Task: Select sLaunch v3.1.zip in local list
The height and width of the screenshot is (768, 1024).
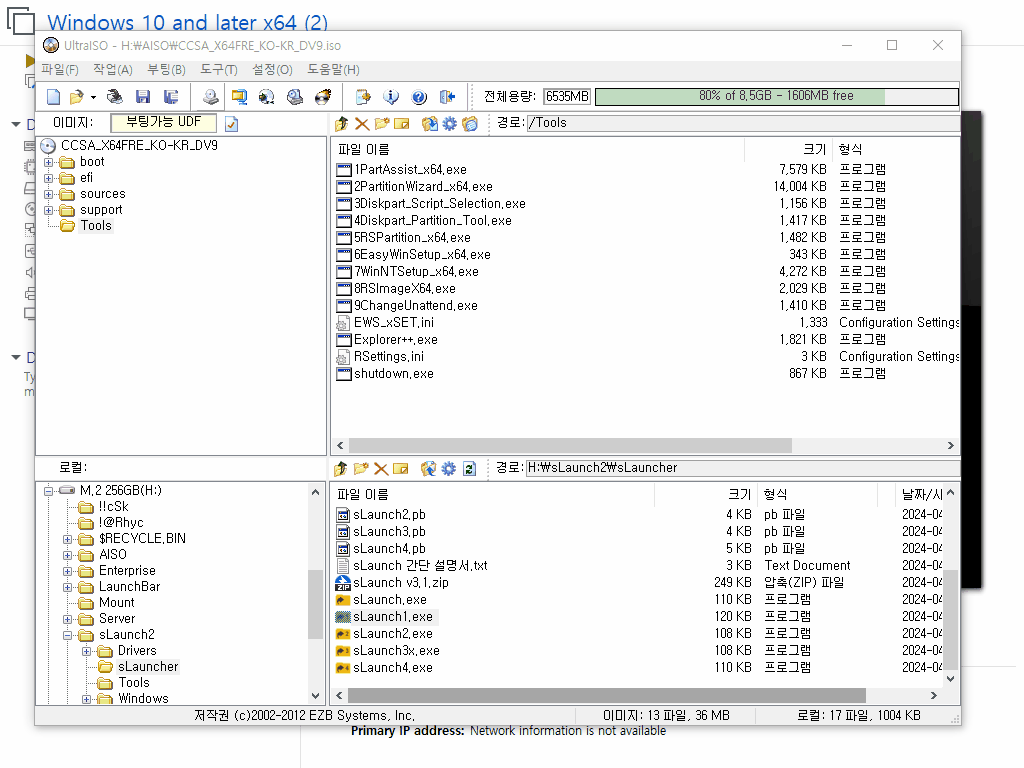Action: point(400,583)
